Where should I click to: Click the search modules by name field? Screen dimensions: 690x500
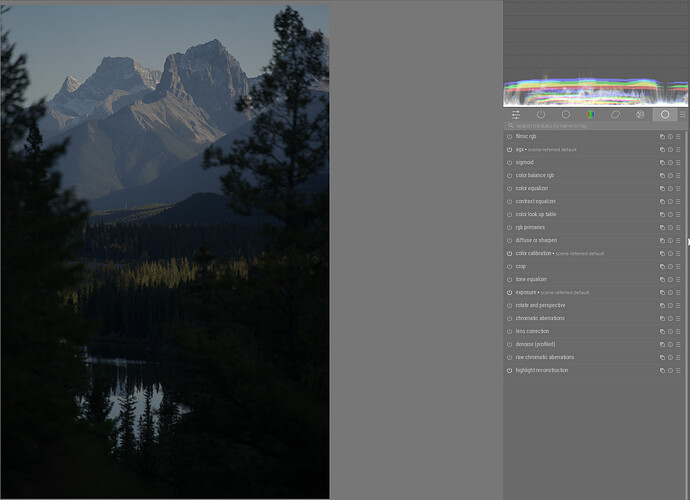point(595,126)
